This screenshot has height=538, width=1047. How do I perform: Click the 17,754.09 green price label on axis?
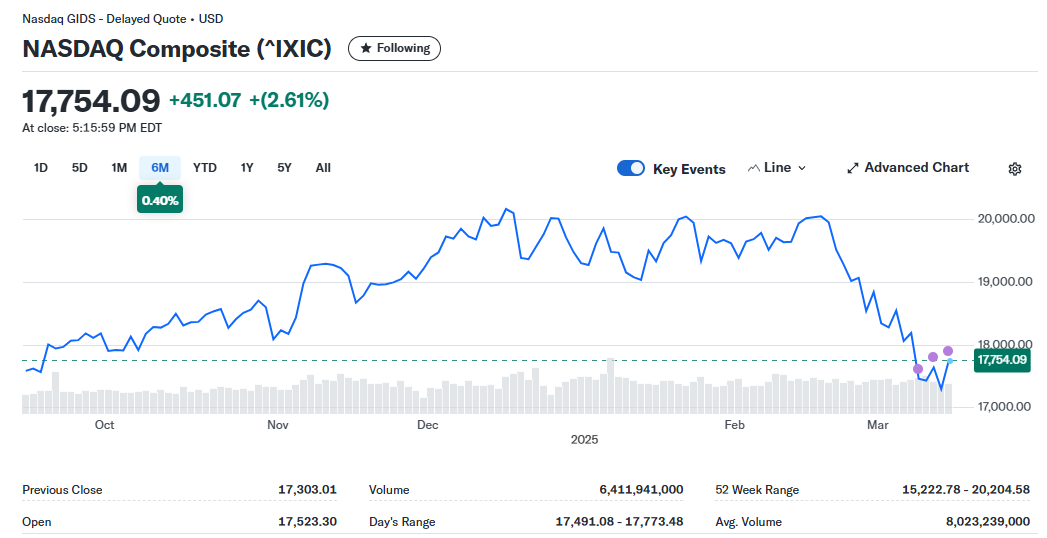[x=1002, y=360]
